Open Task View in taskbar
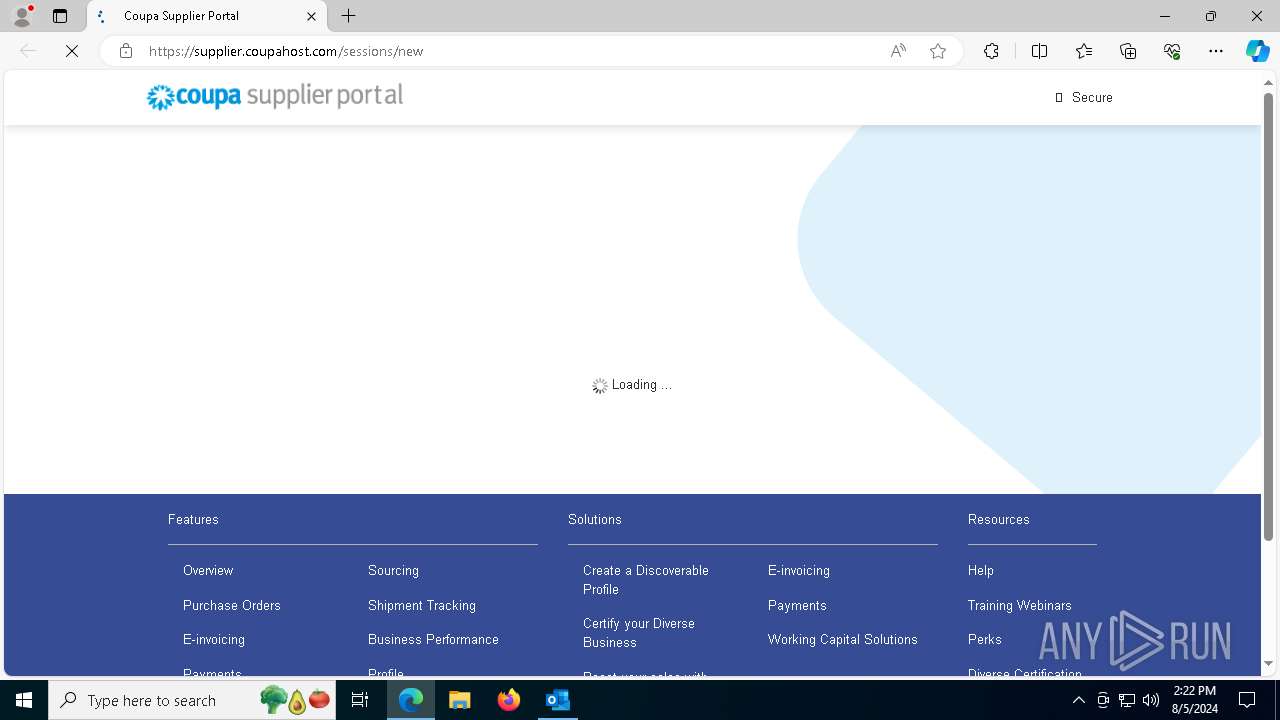This screenshot has height=720, width=1280. 360,700
